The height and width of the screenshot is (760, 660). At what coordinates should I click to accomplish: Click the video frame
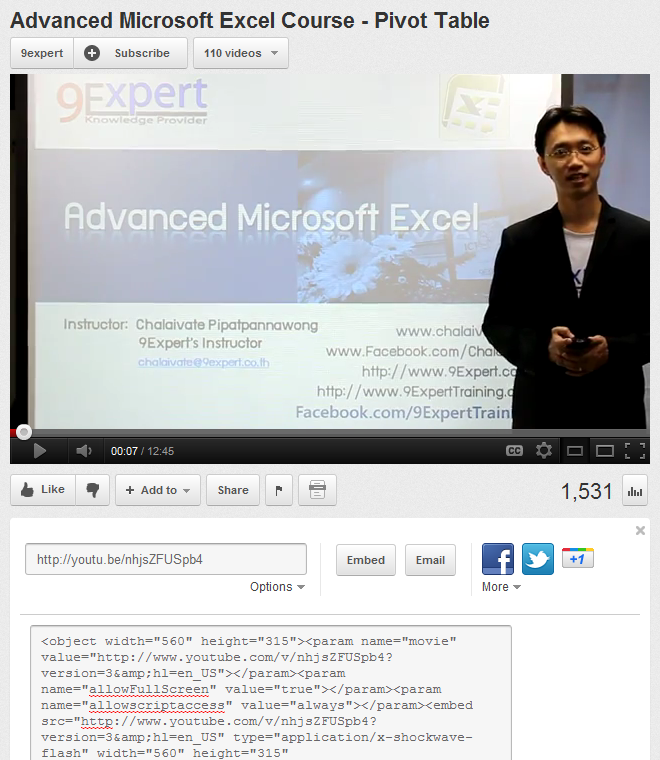pos(330,251)
